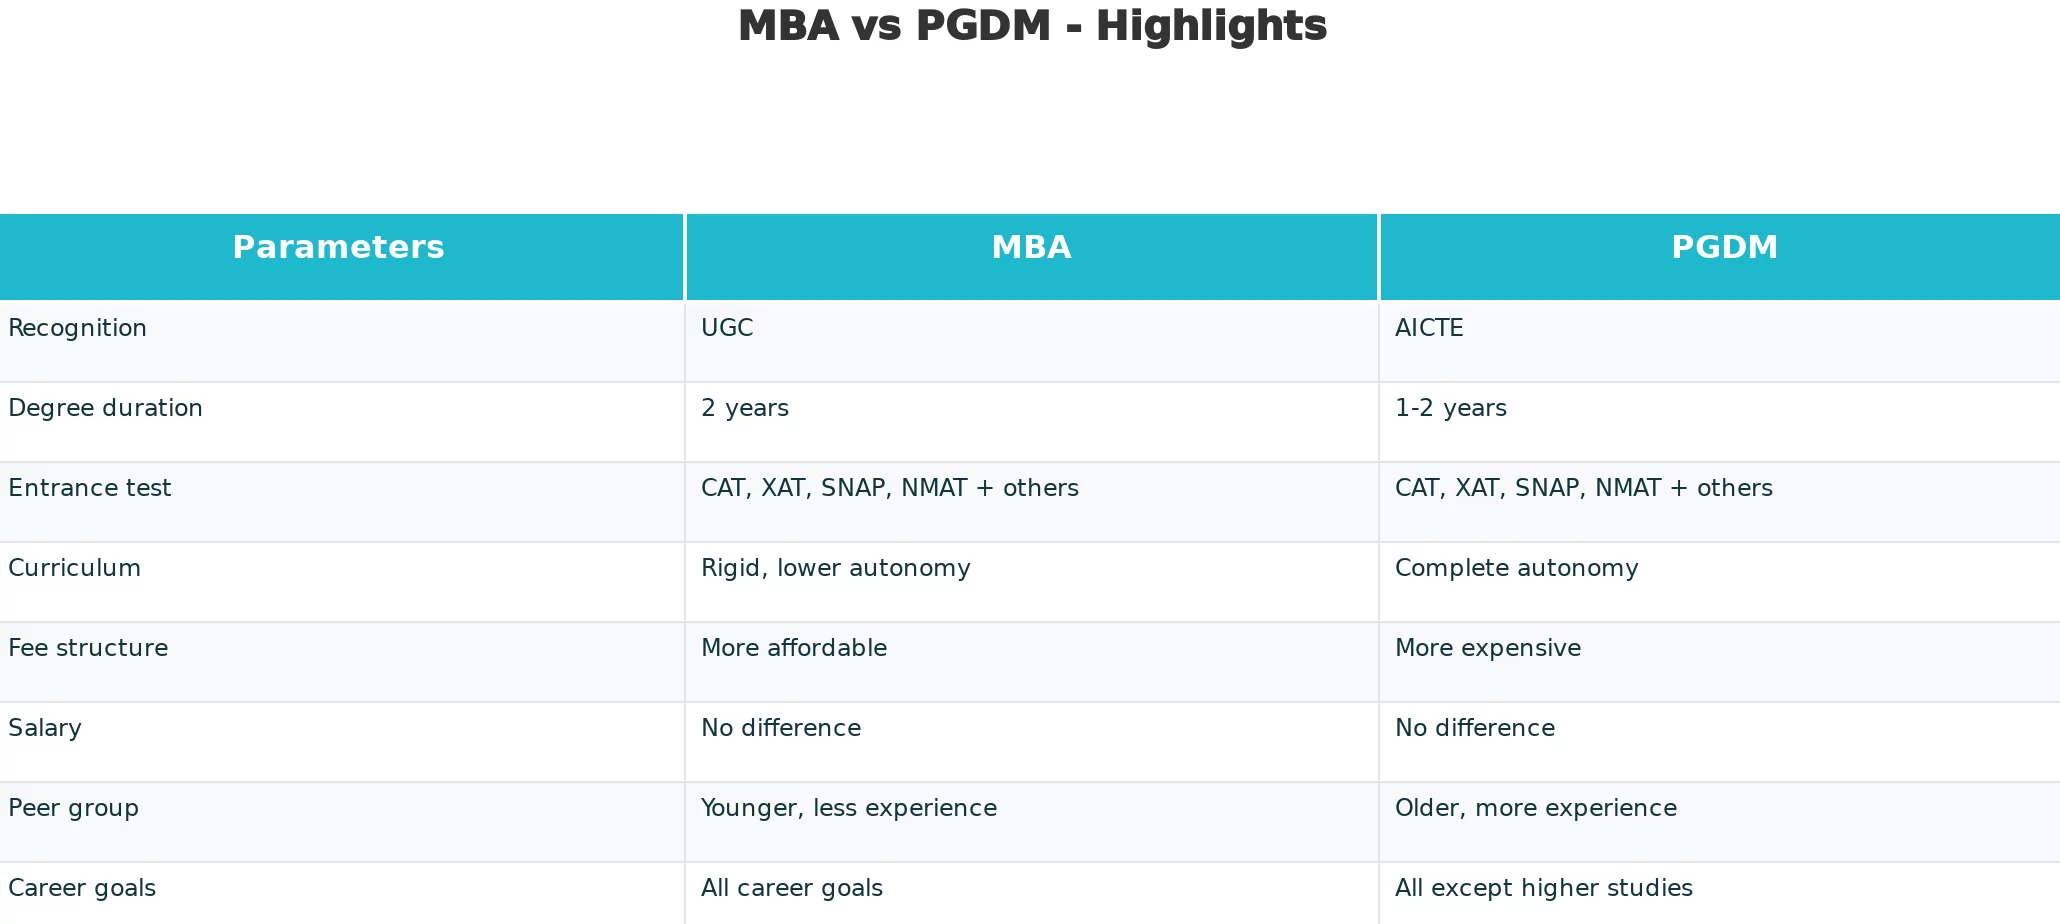The image size is (2060, 924).
Task: Select the Parameters column header
Action: point(338,248)
